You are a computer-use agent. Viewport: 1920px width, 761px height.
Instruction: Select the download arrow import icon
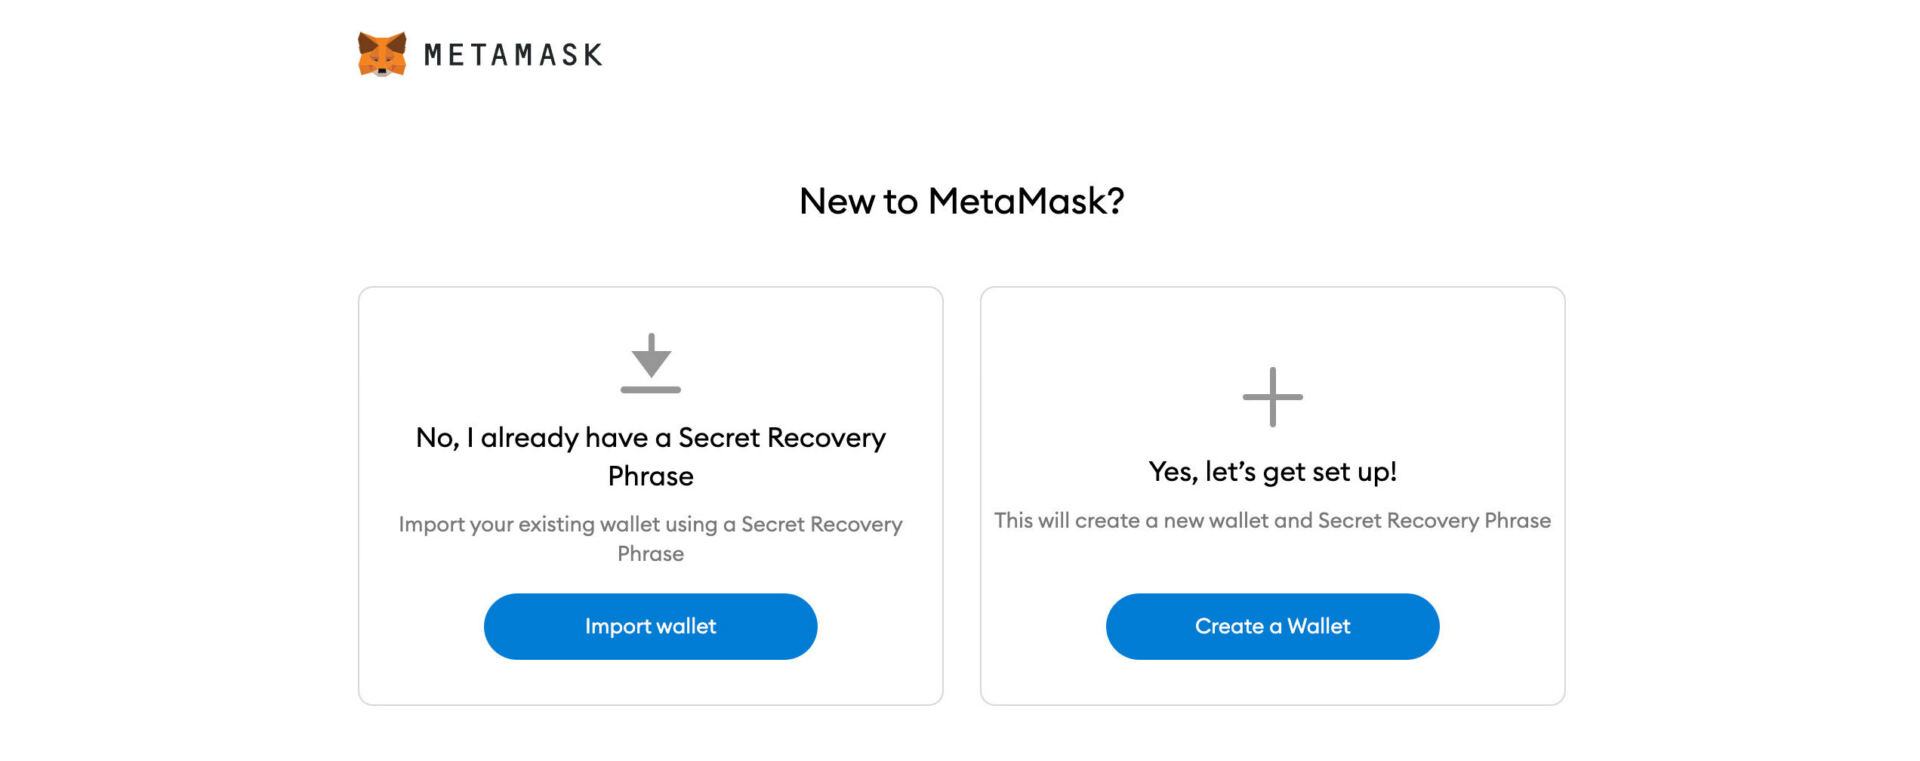[x=651, y=363]
